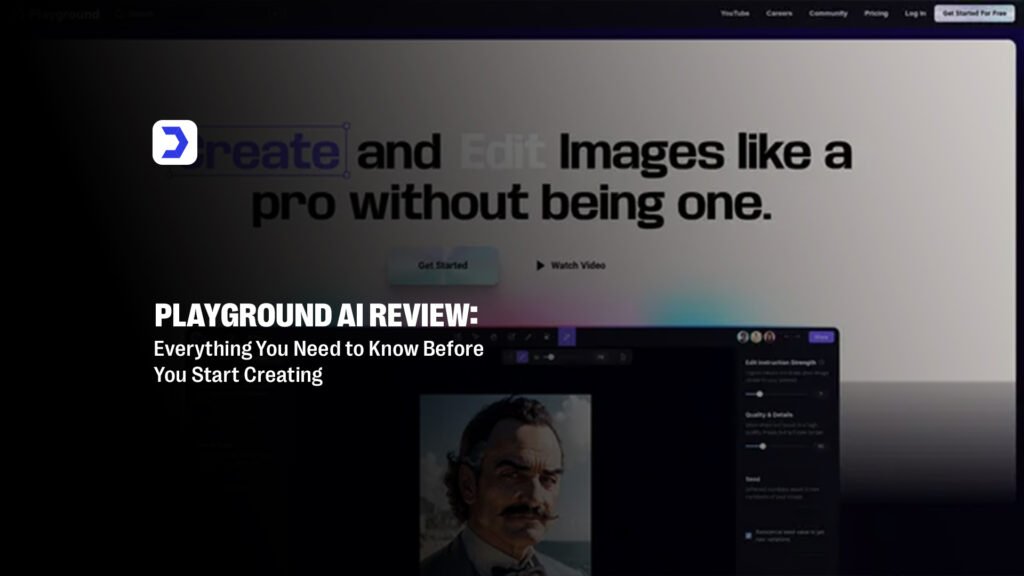
Task: Click the first user avatar in editor header
Action: tap(743, 337)
